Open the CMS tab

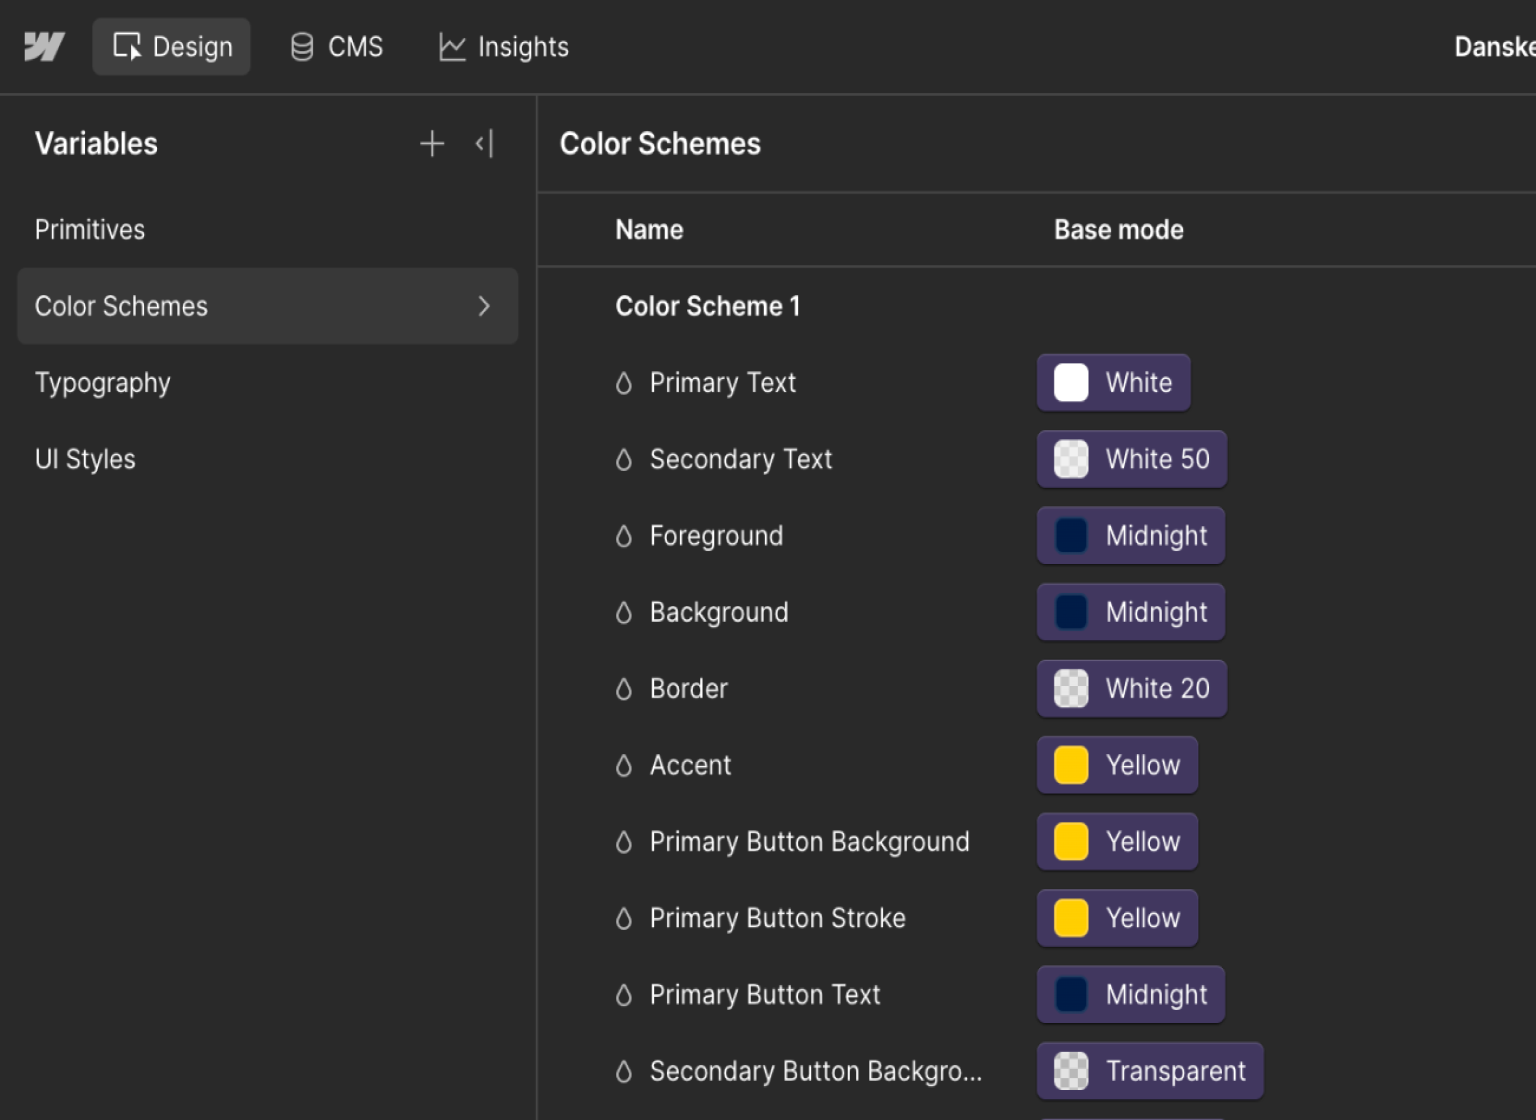point(337,47)
